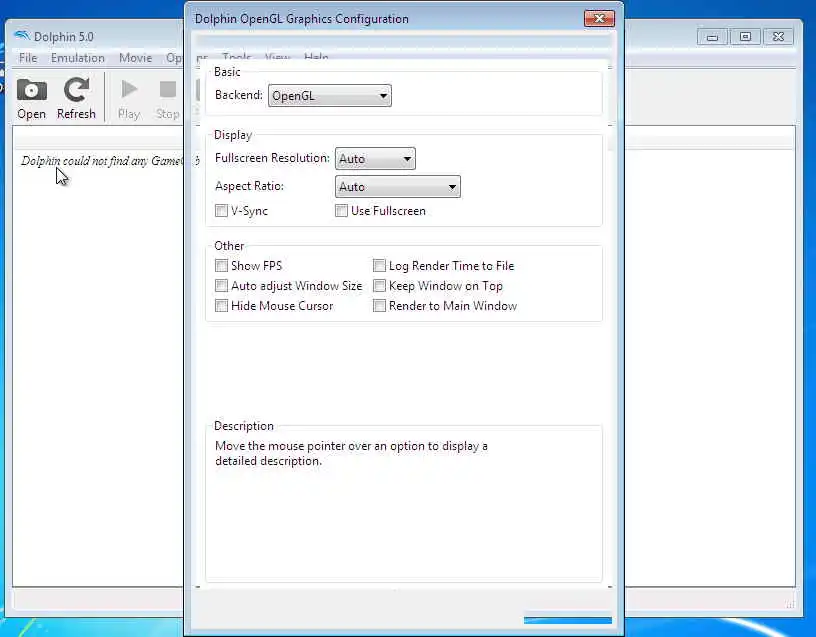Expand the Aspect Ratio dropdown
Screen dimensions: 816x637
click(x=398, y=187)
